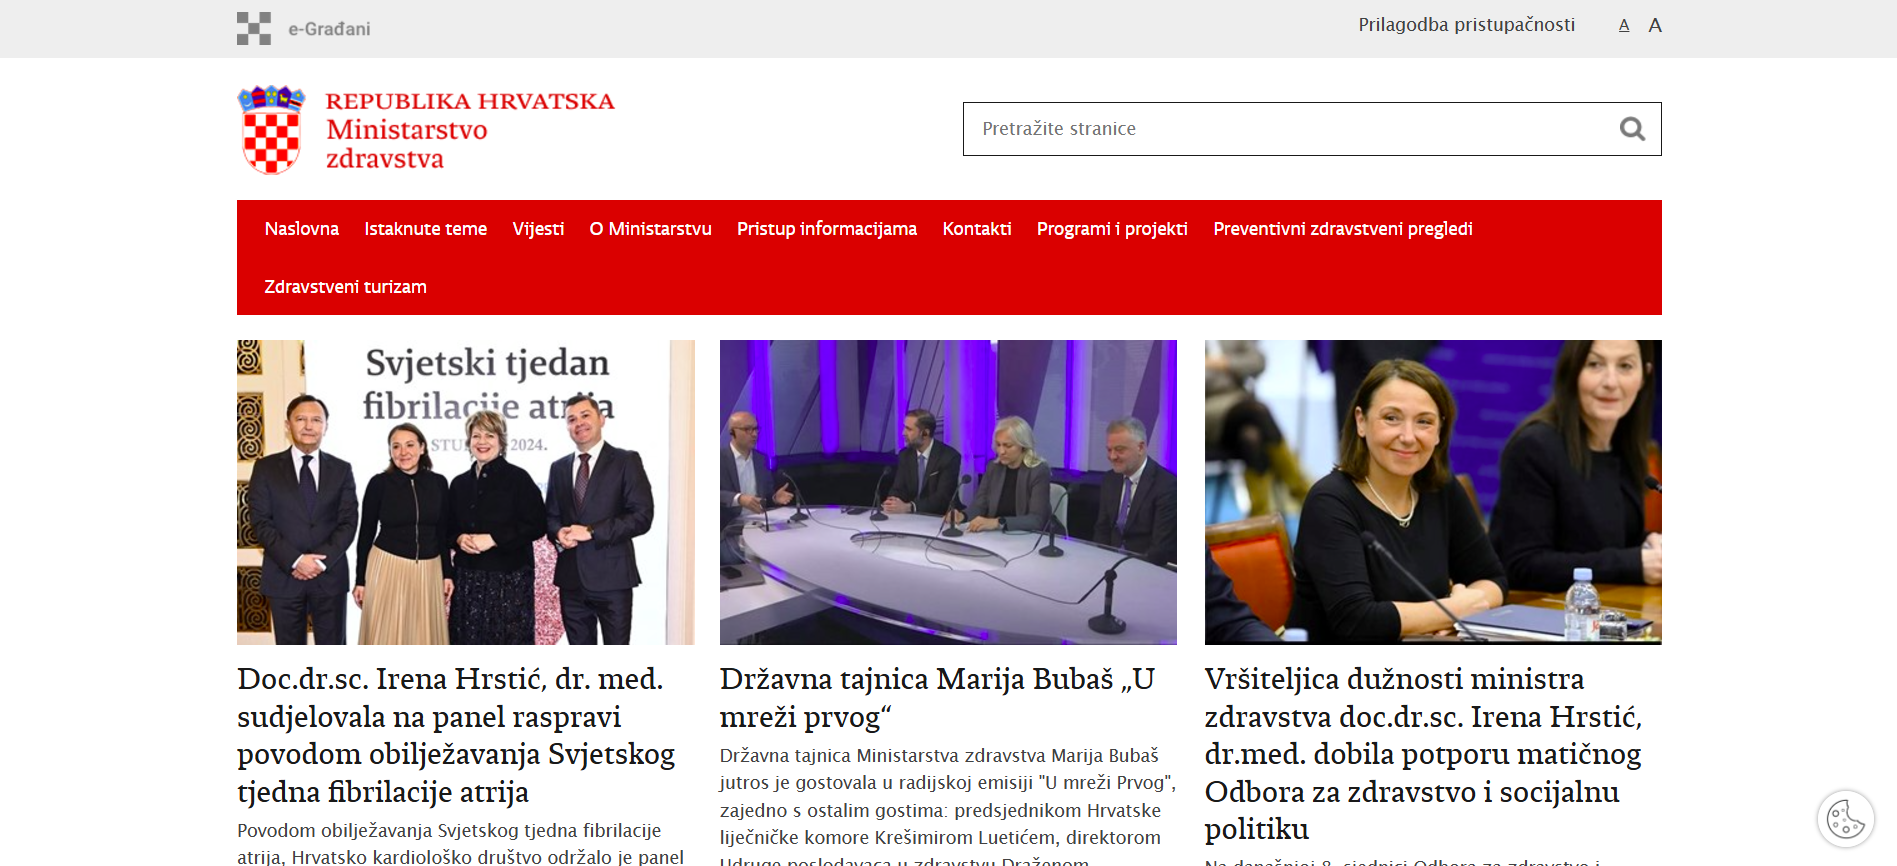Select the larger font size A
Viewport: 1897px width, 866px height.
click(x=1655, y=26)
